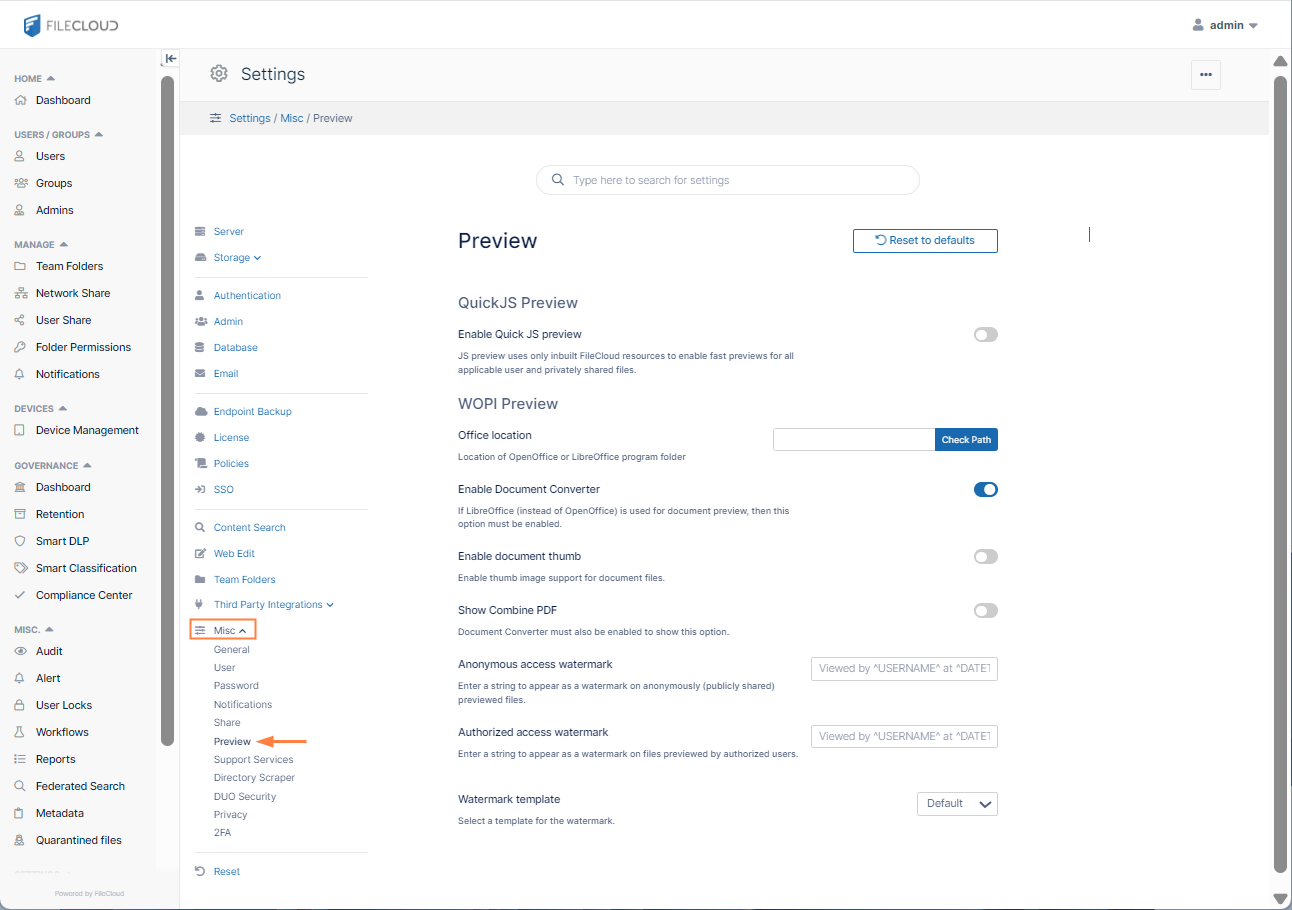1292x910 pixels.
Task: Enable the Quick JS preview toggle
Action: tap(985, 335)
